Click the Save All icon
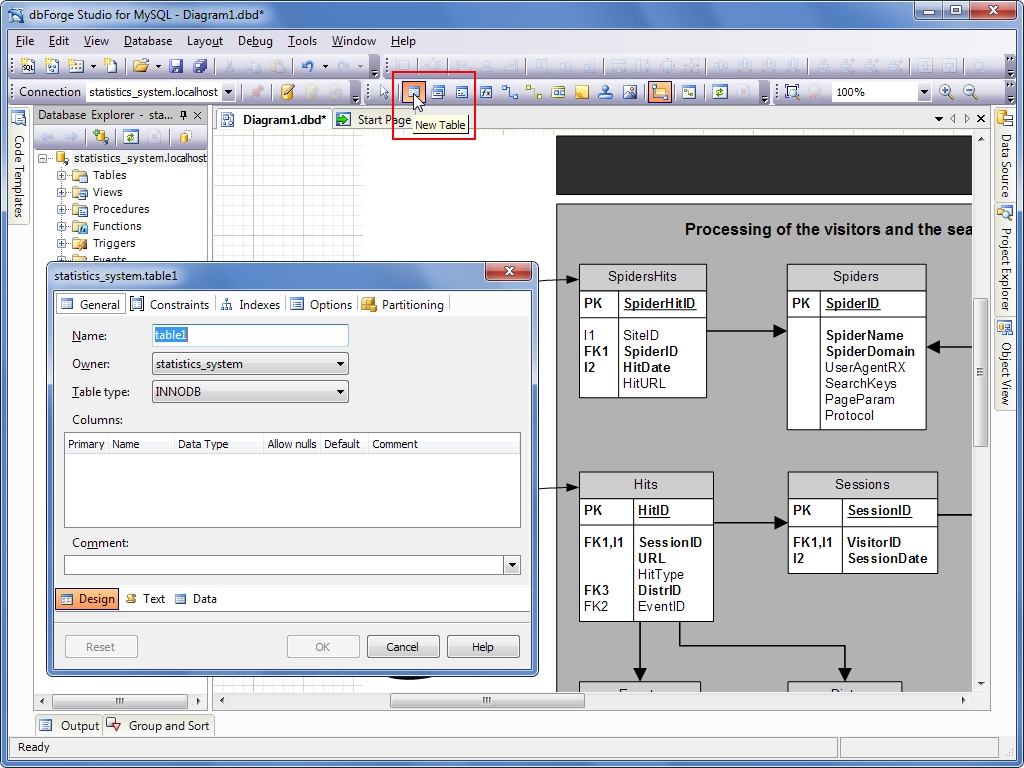 click(x=200, y=66)
